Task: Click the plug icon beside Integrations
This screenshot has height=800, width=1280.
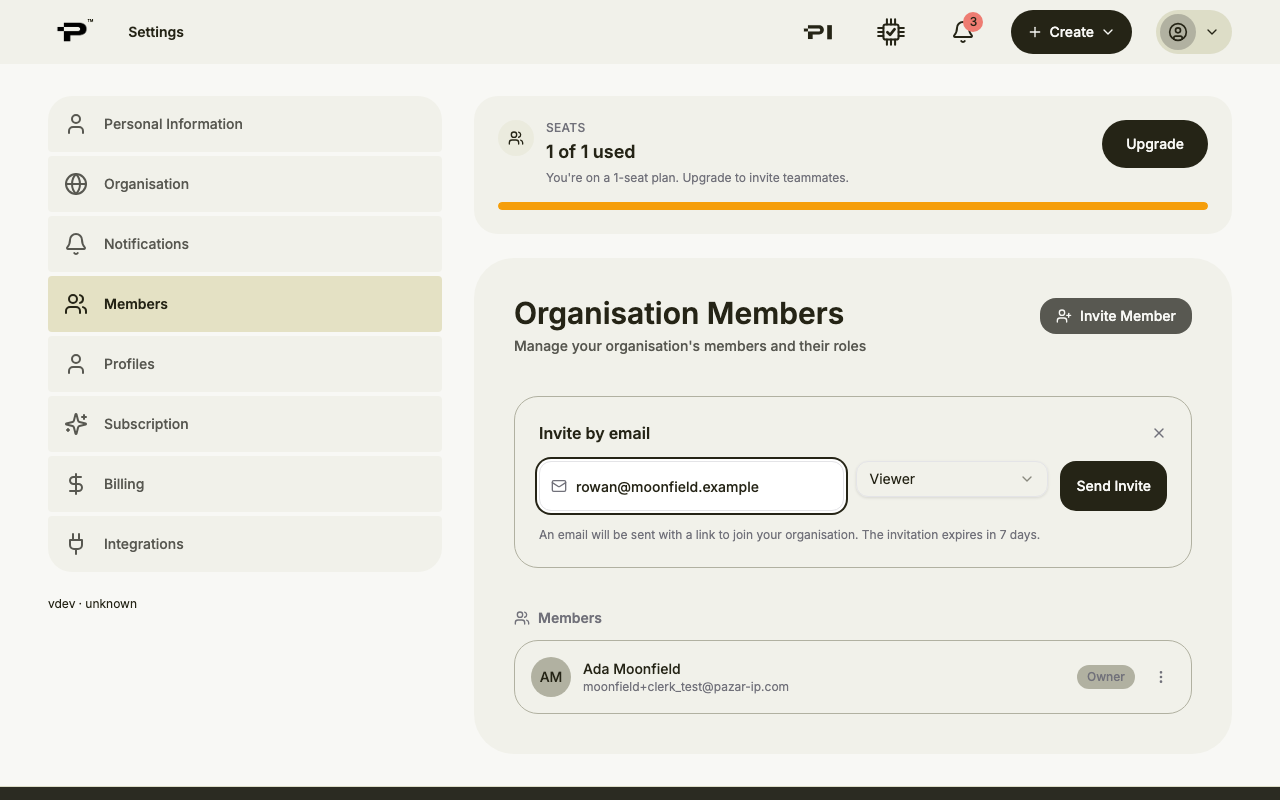Action: [x=76, y=544]
